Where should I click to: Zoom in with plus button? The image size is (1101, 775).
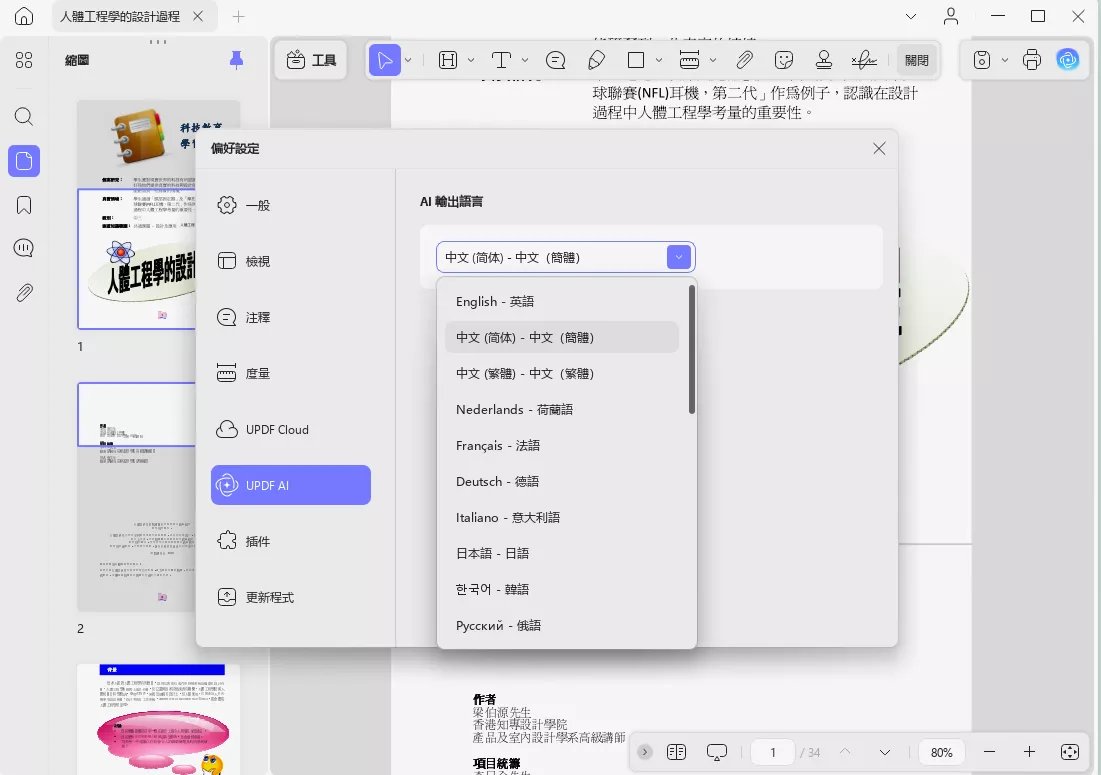pos(1029,752)
